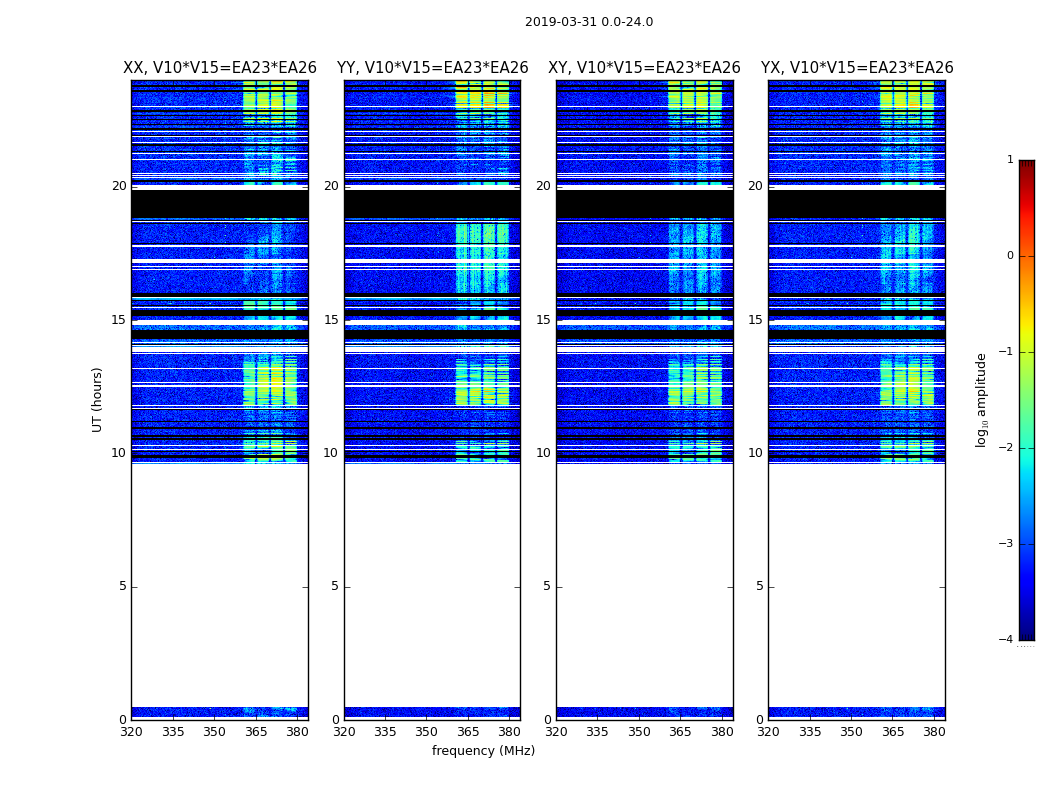The height and width of the screenshot is (800, 1050).
Task: Select the YY polarization panel title
Action: tap(432, 68)
